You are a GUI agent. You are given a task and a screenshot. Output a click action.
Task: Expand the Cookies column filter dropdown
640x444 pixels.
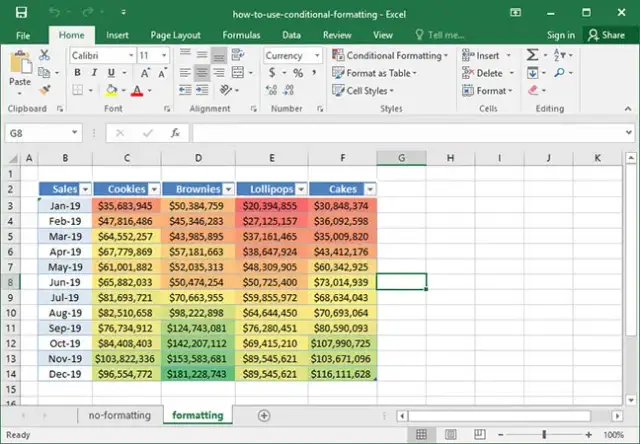pos(153,189)
